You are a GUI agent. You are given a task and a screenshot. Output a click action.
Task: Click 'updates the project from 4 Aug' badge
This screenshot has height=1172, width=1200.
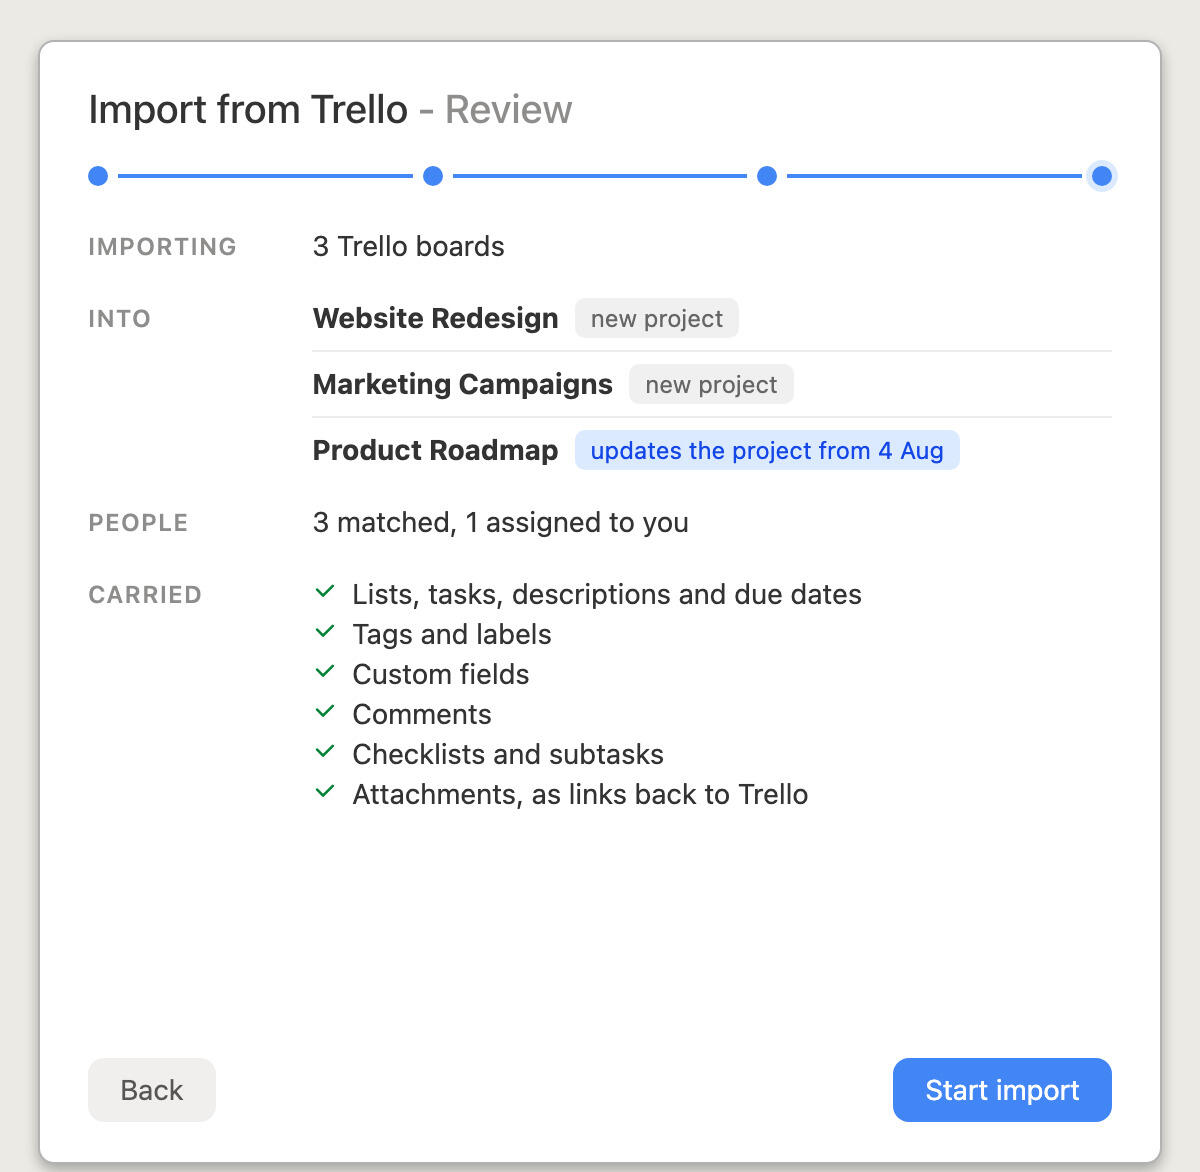pos(767,451)
